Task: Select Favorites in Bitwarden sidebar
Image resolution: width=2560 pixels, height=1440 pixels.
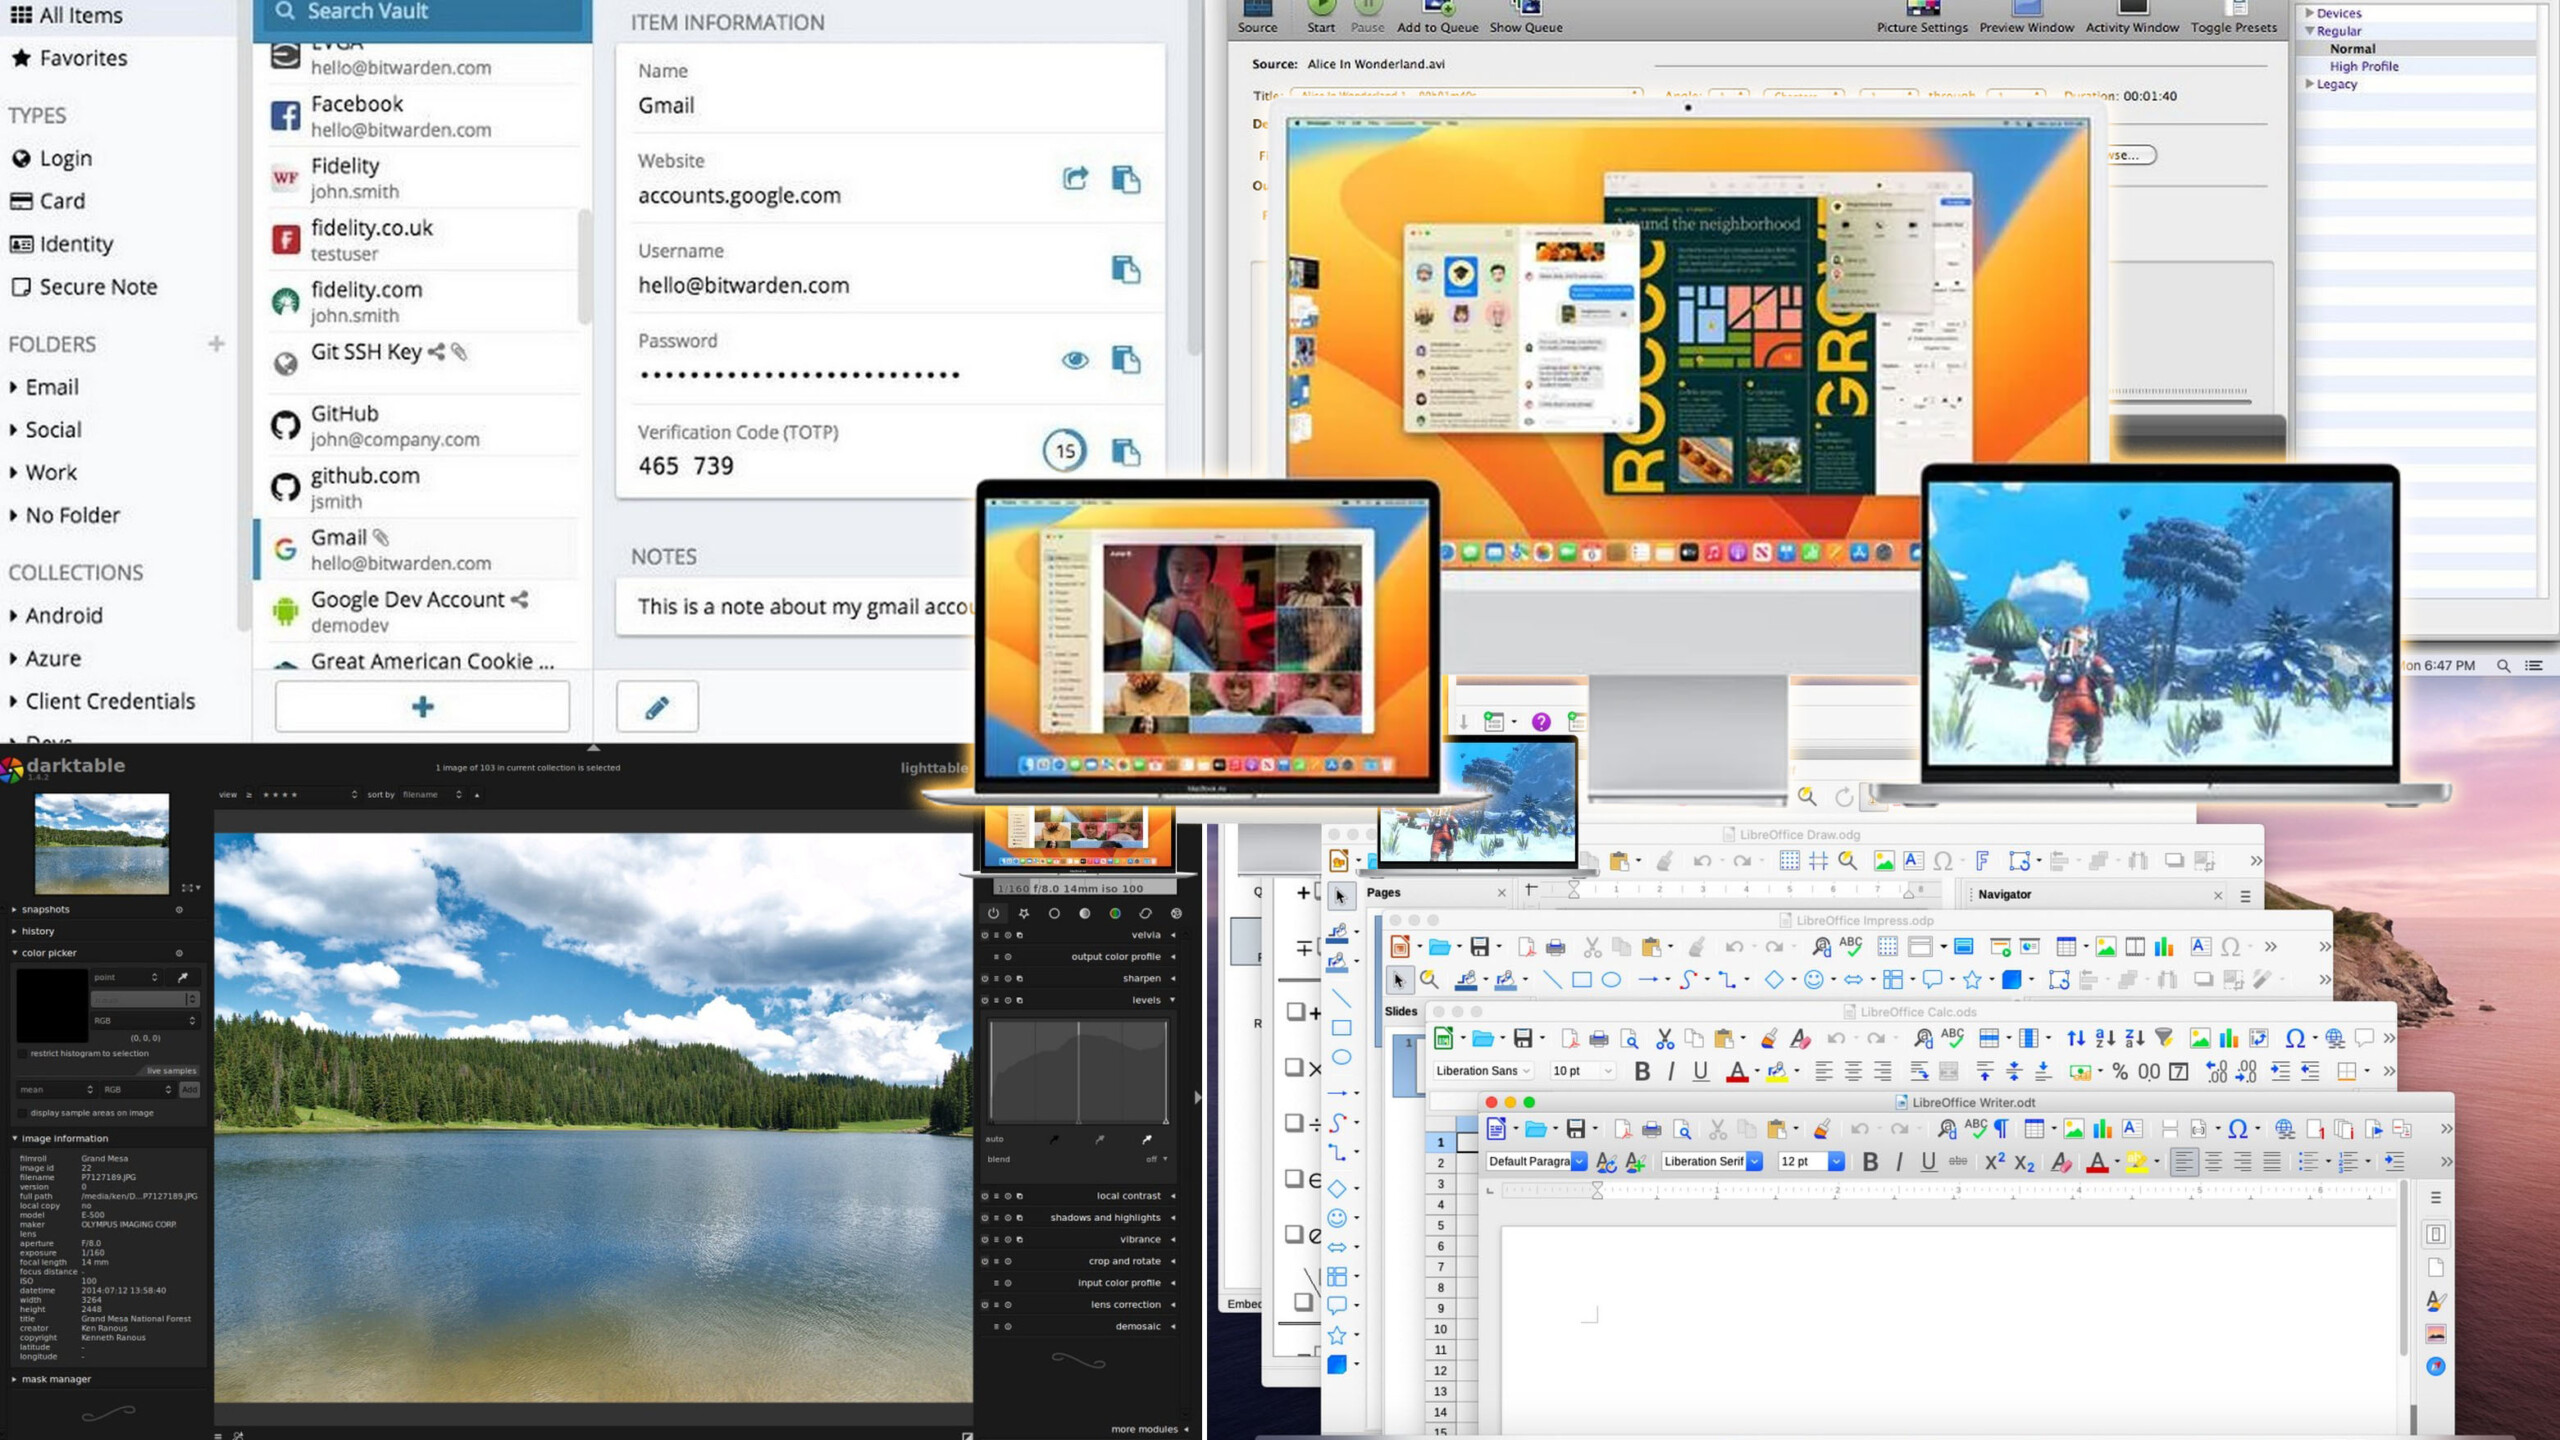Action: (x=69, y=58)
